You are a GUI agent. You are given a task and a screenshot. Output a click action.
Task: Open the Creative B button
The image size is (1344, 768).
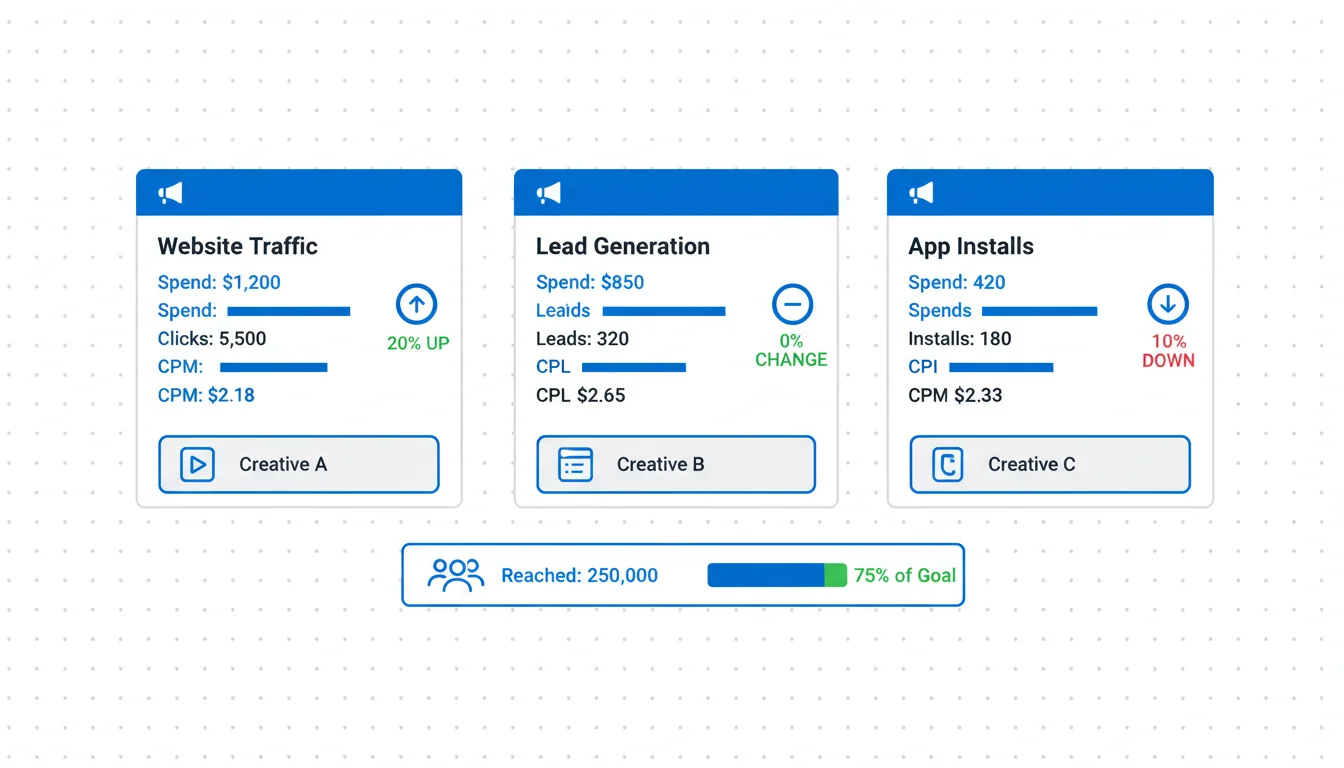pyautogui.click(x=676, y=465)
